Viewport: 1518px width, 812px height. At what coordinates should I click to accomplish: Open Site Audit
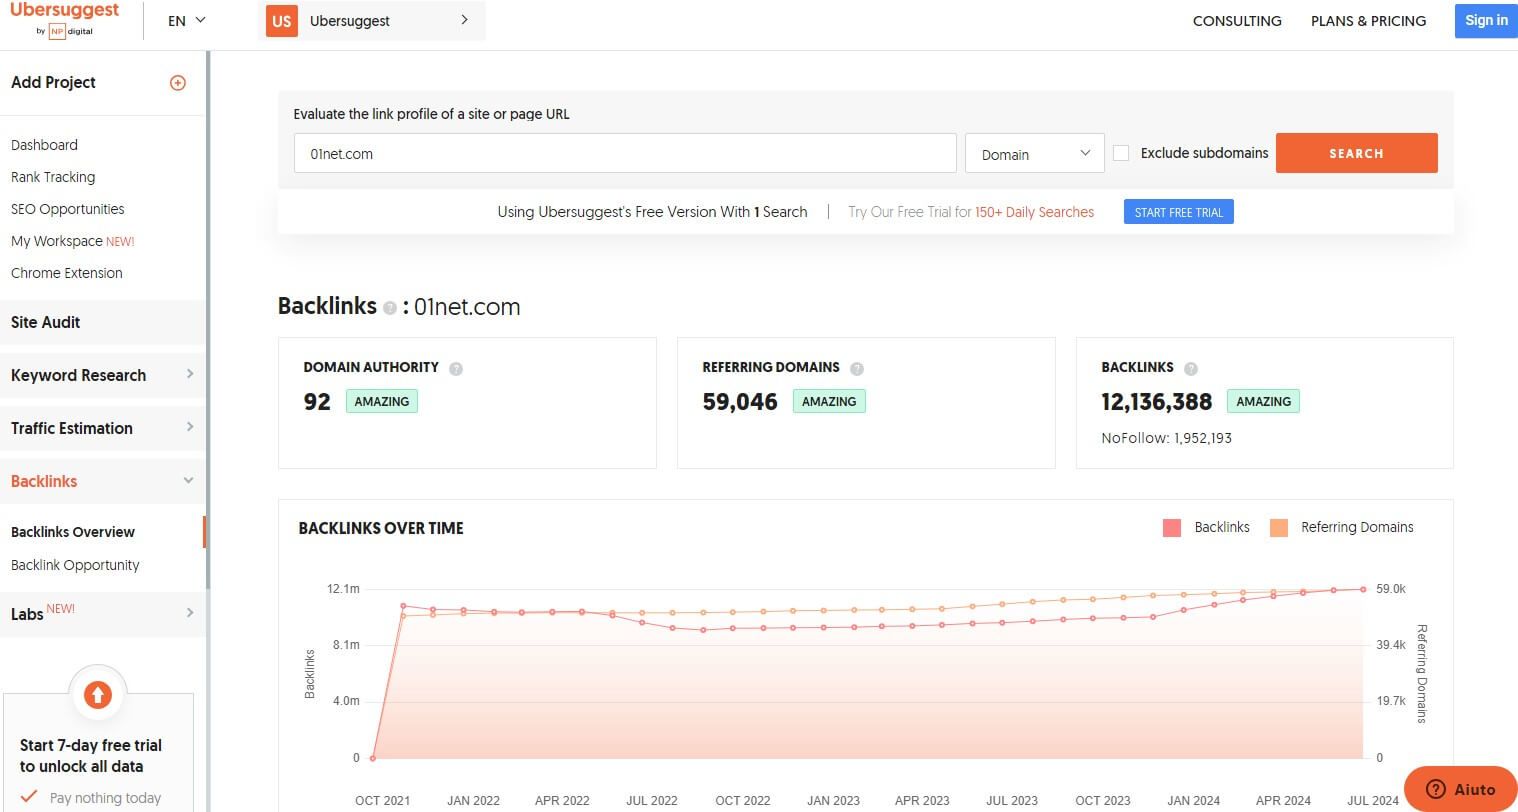click(x=102, y=322)
